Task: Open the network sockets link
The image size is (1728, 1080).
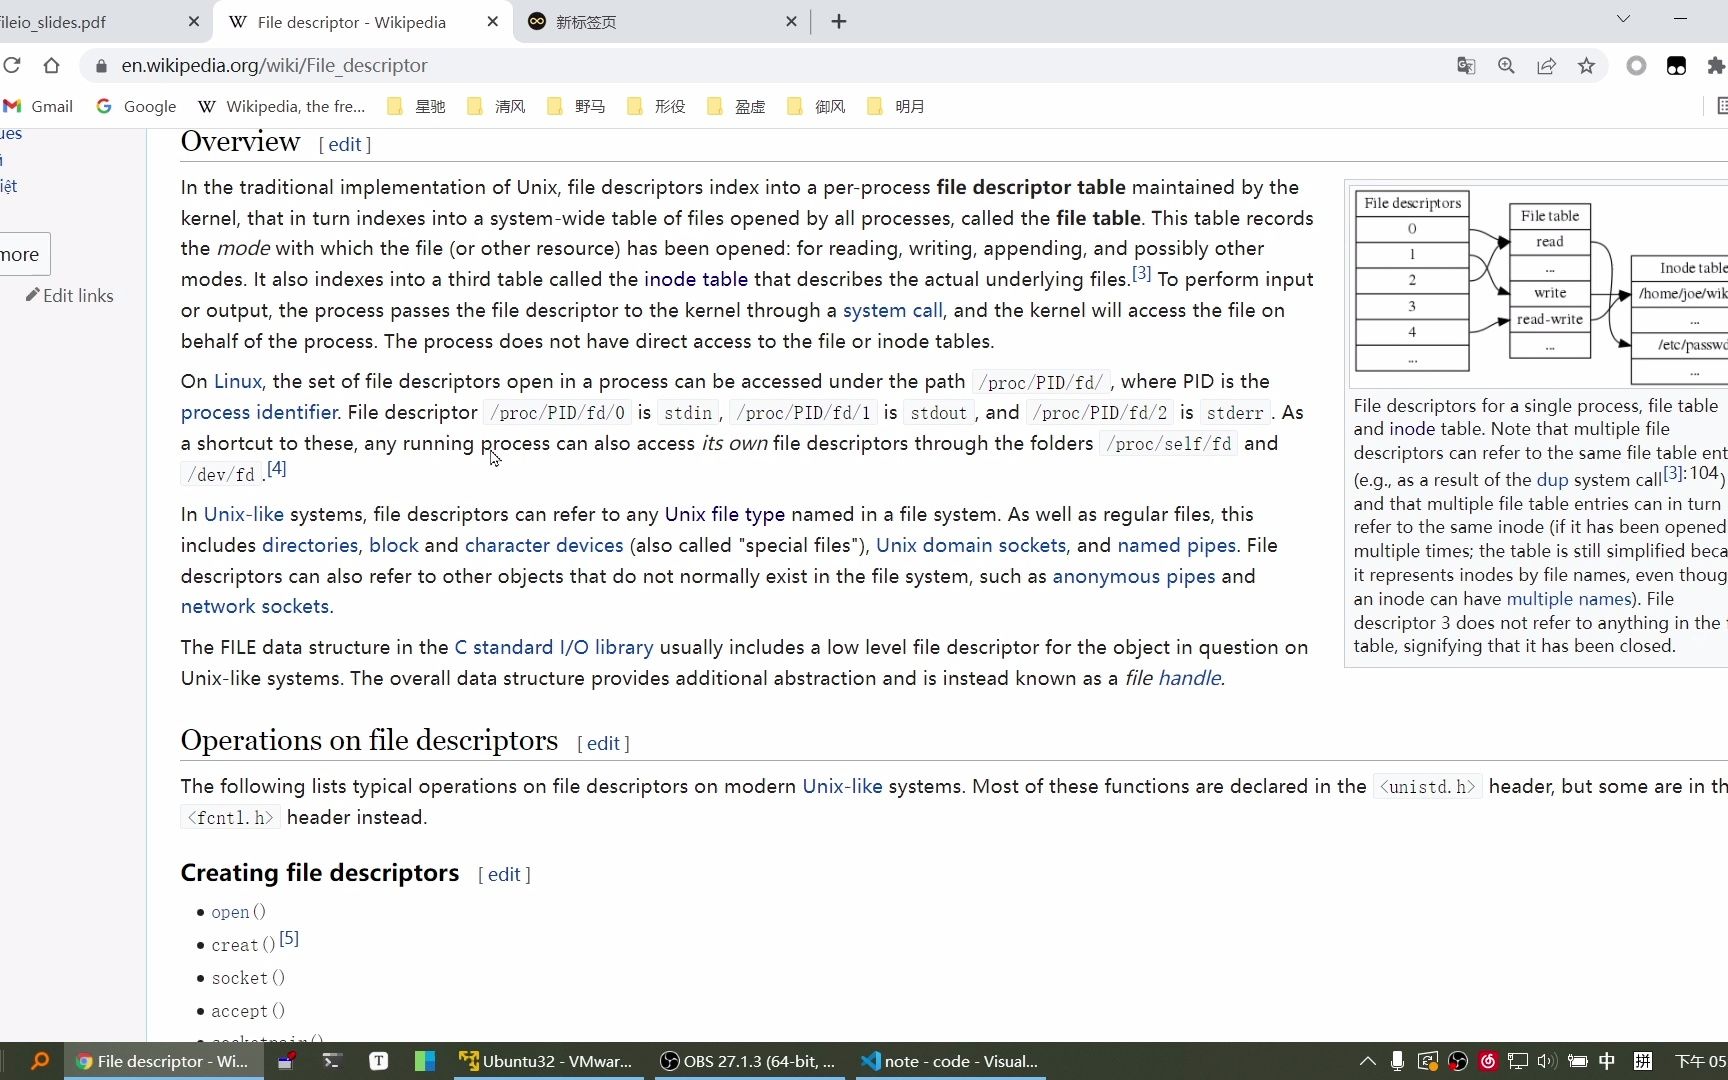Action: tap(255, 606)
